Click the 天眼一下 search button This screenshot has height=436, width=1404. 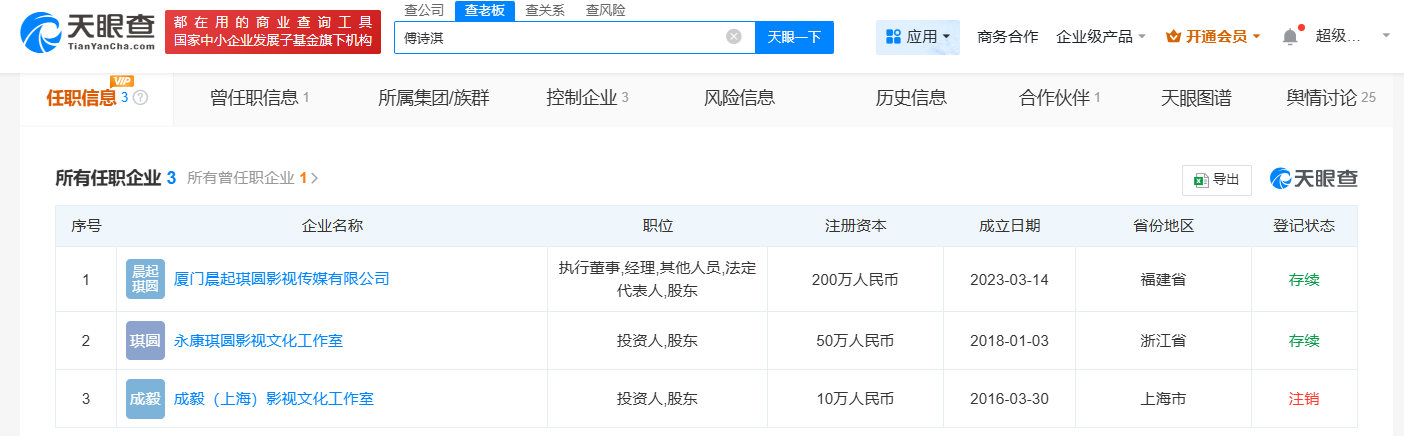tap(794, 37)
